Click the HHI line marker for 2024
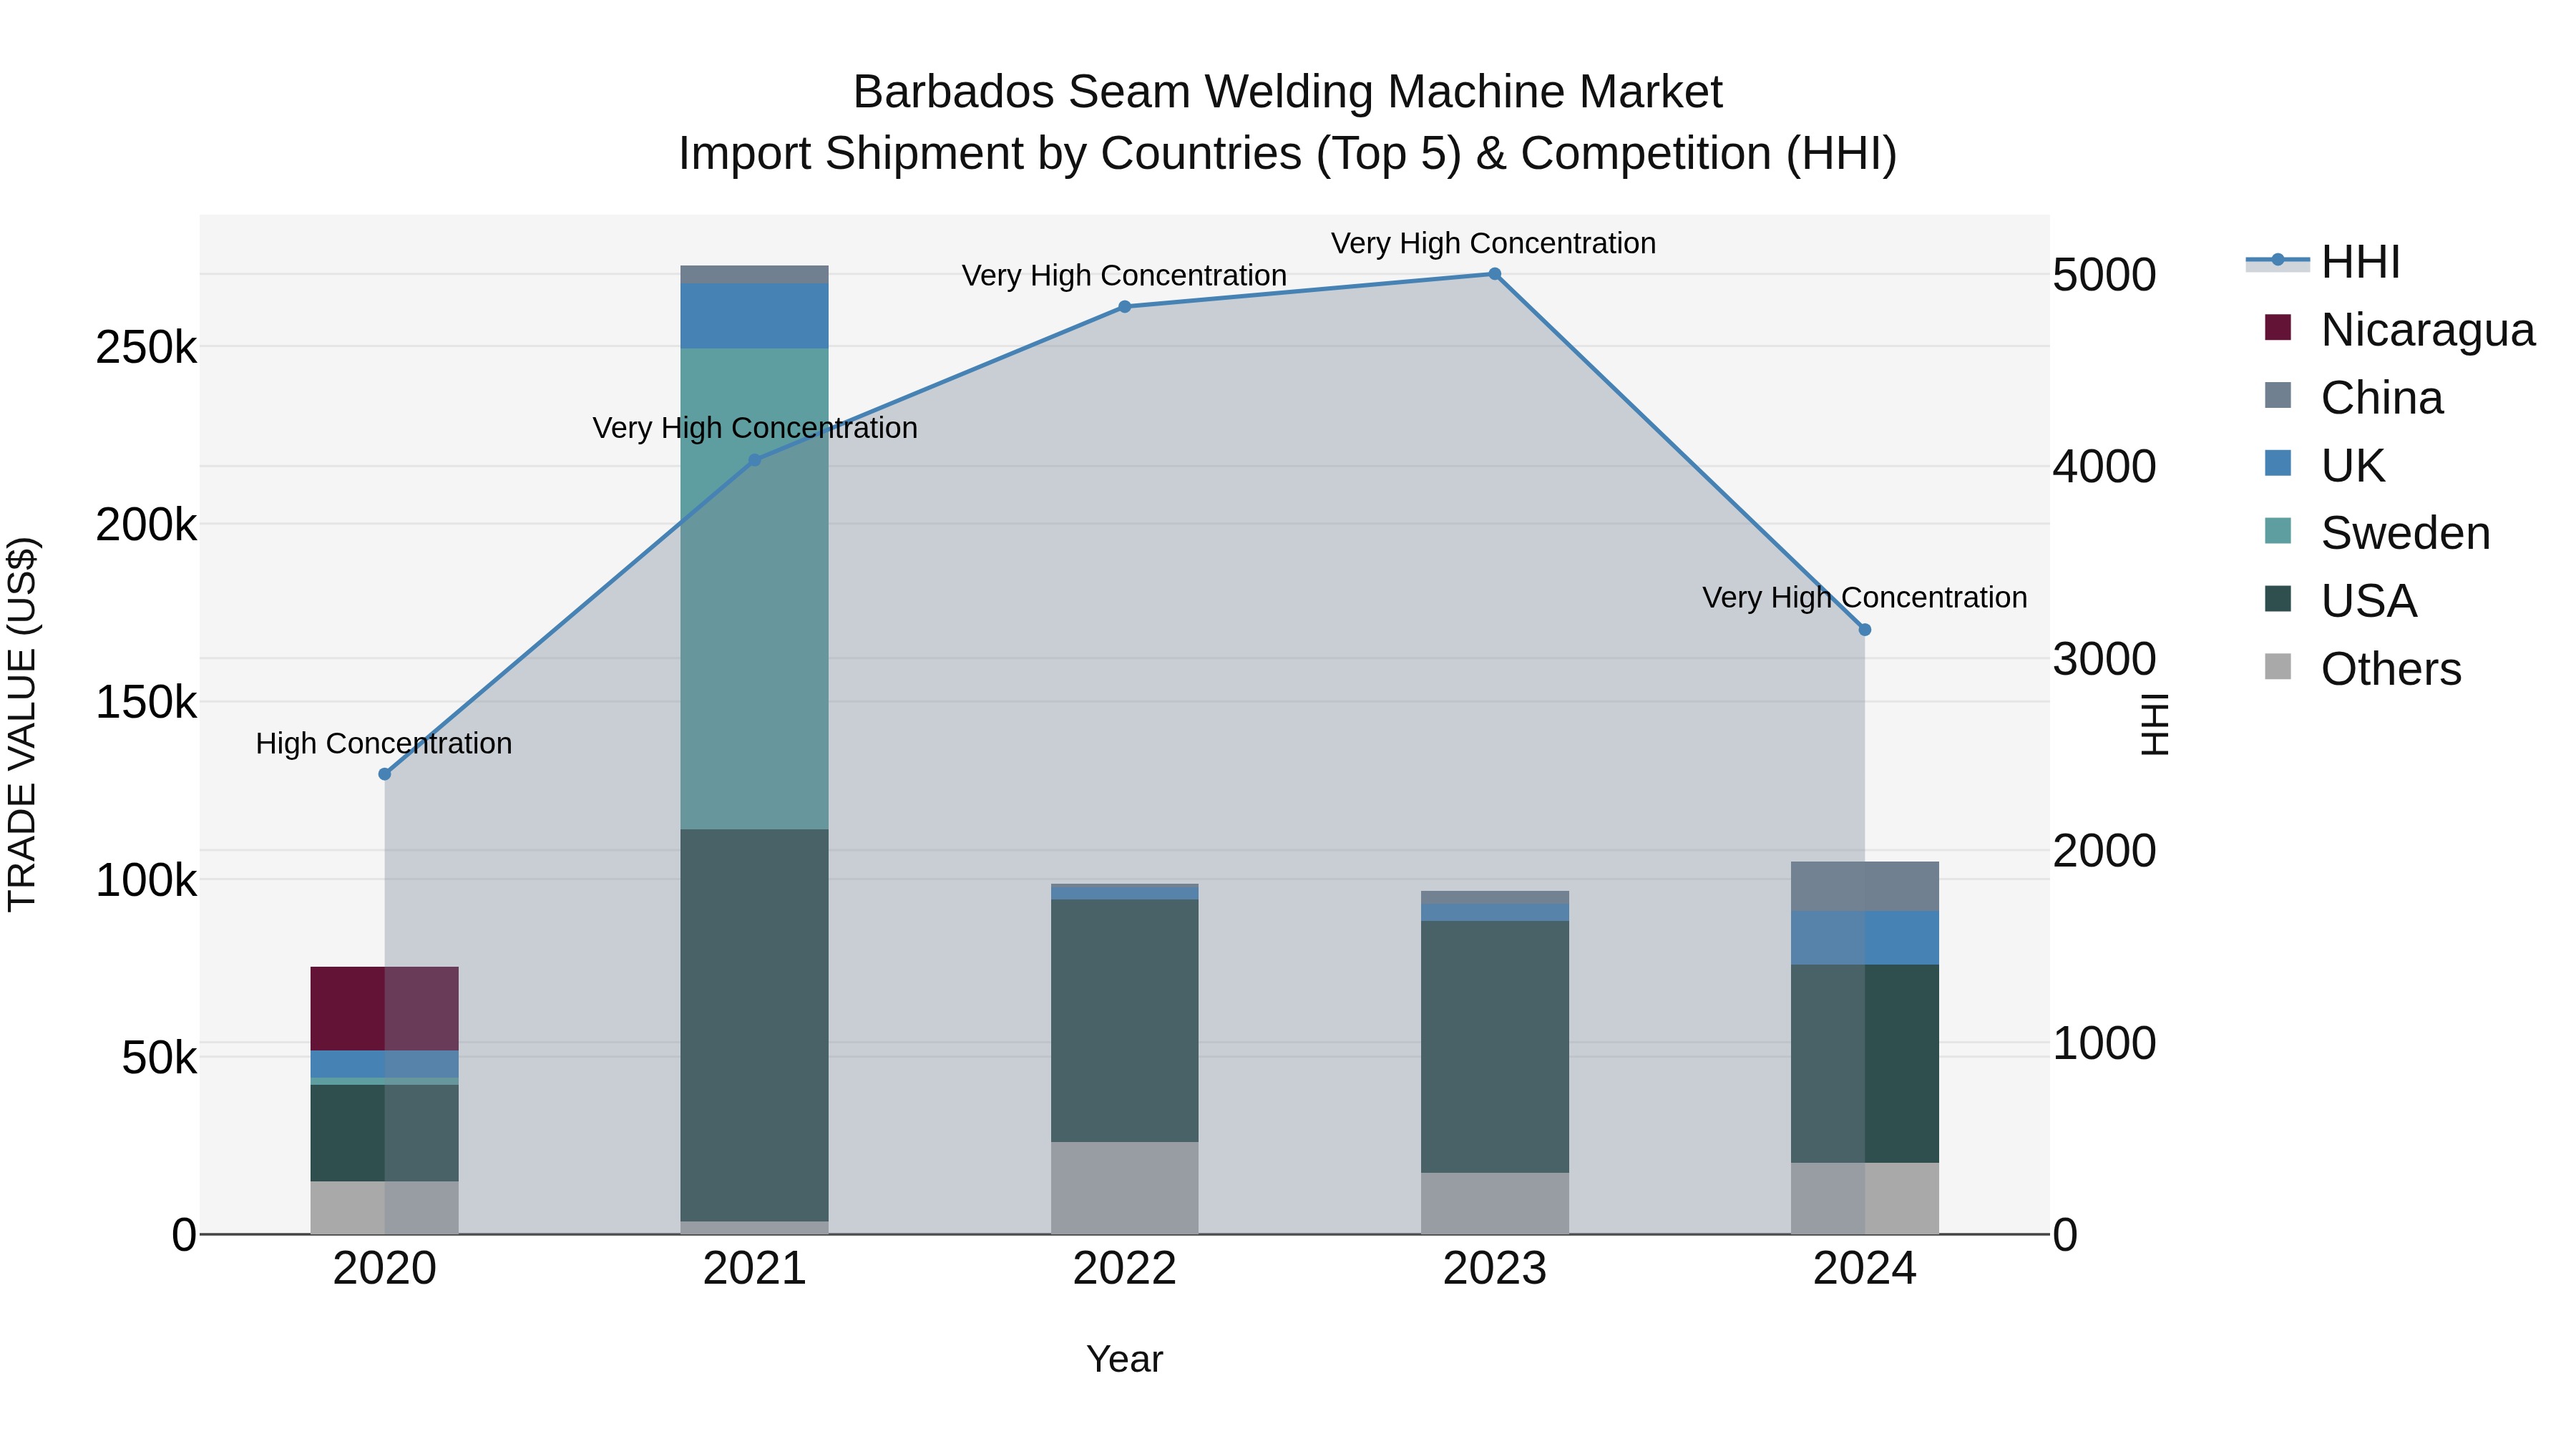 point(1865,630)
